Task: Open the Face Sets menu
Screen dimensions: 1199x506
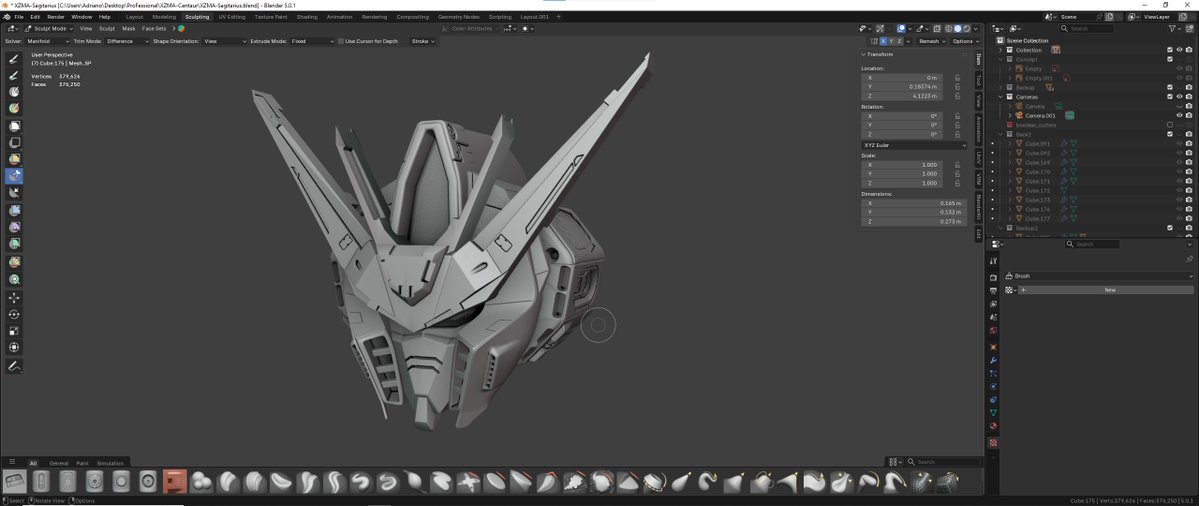Action: click(154, 28)
